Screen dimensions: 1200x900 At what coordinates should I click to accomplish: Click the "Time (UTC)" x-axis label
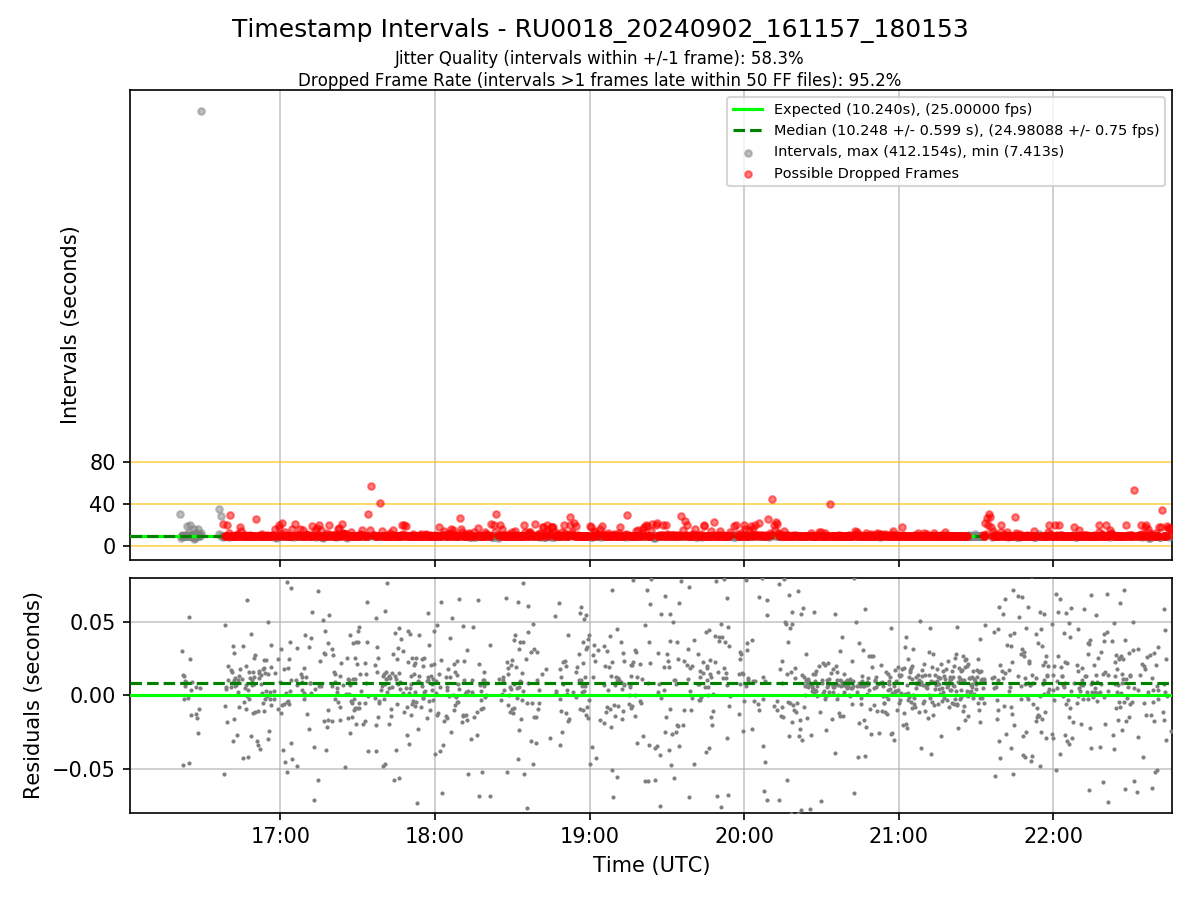[651, 865]
